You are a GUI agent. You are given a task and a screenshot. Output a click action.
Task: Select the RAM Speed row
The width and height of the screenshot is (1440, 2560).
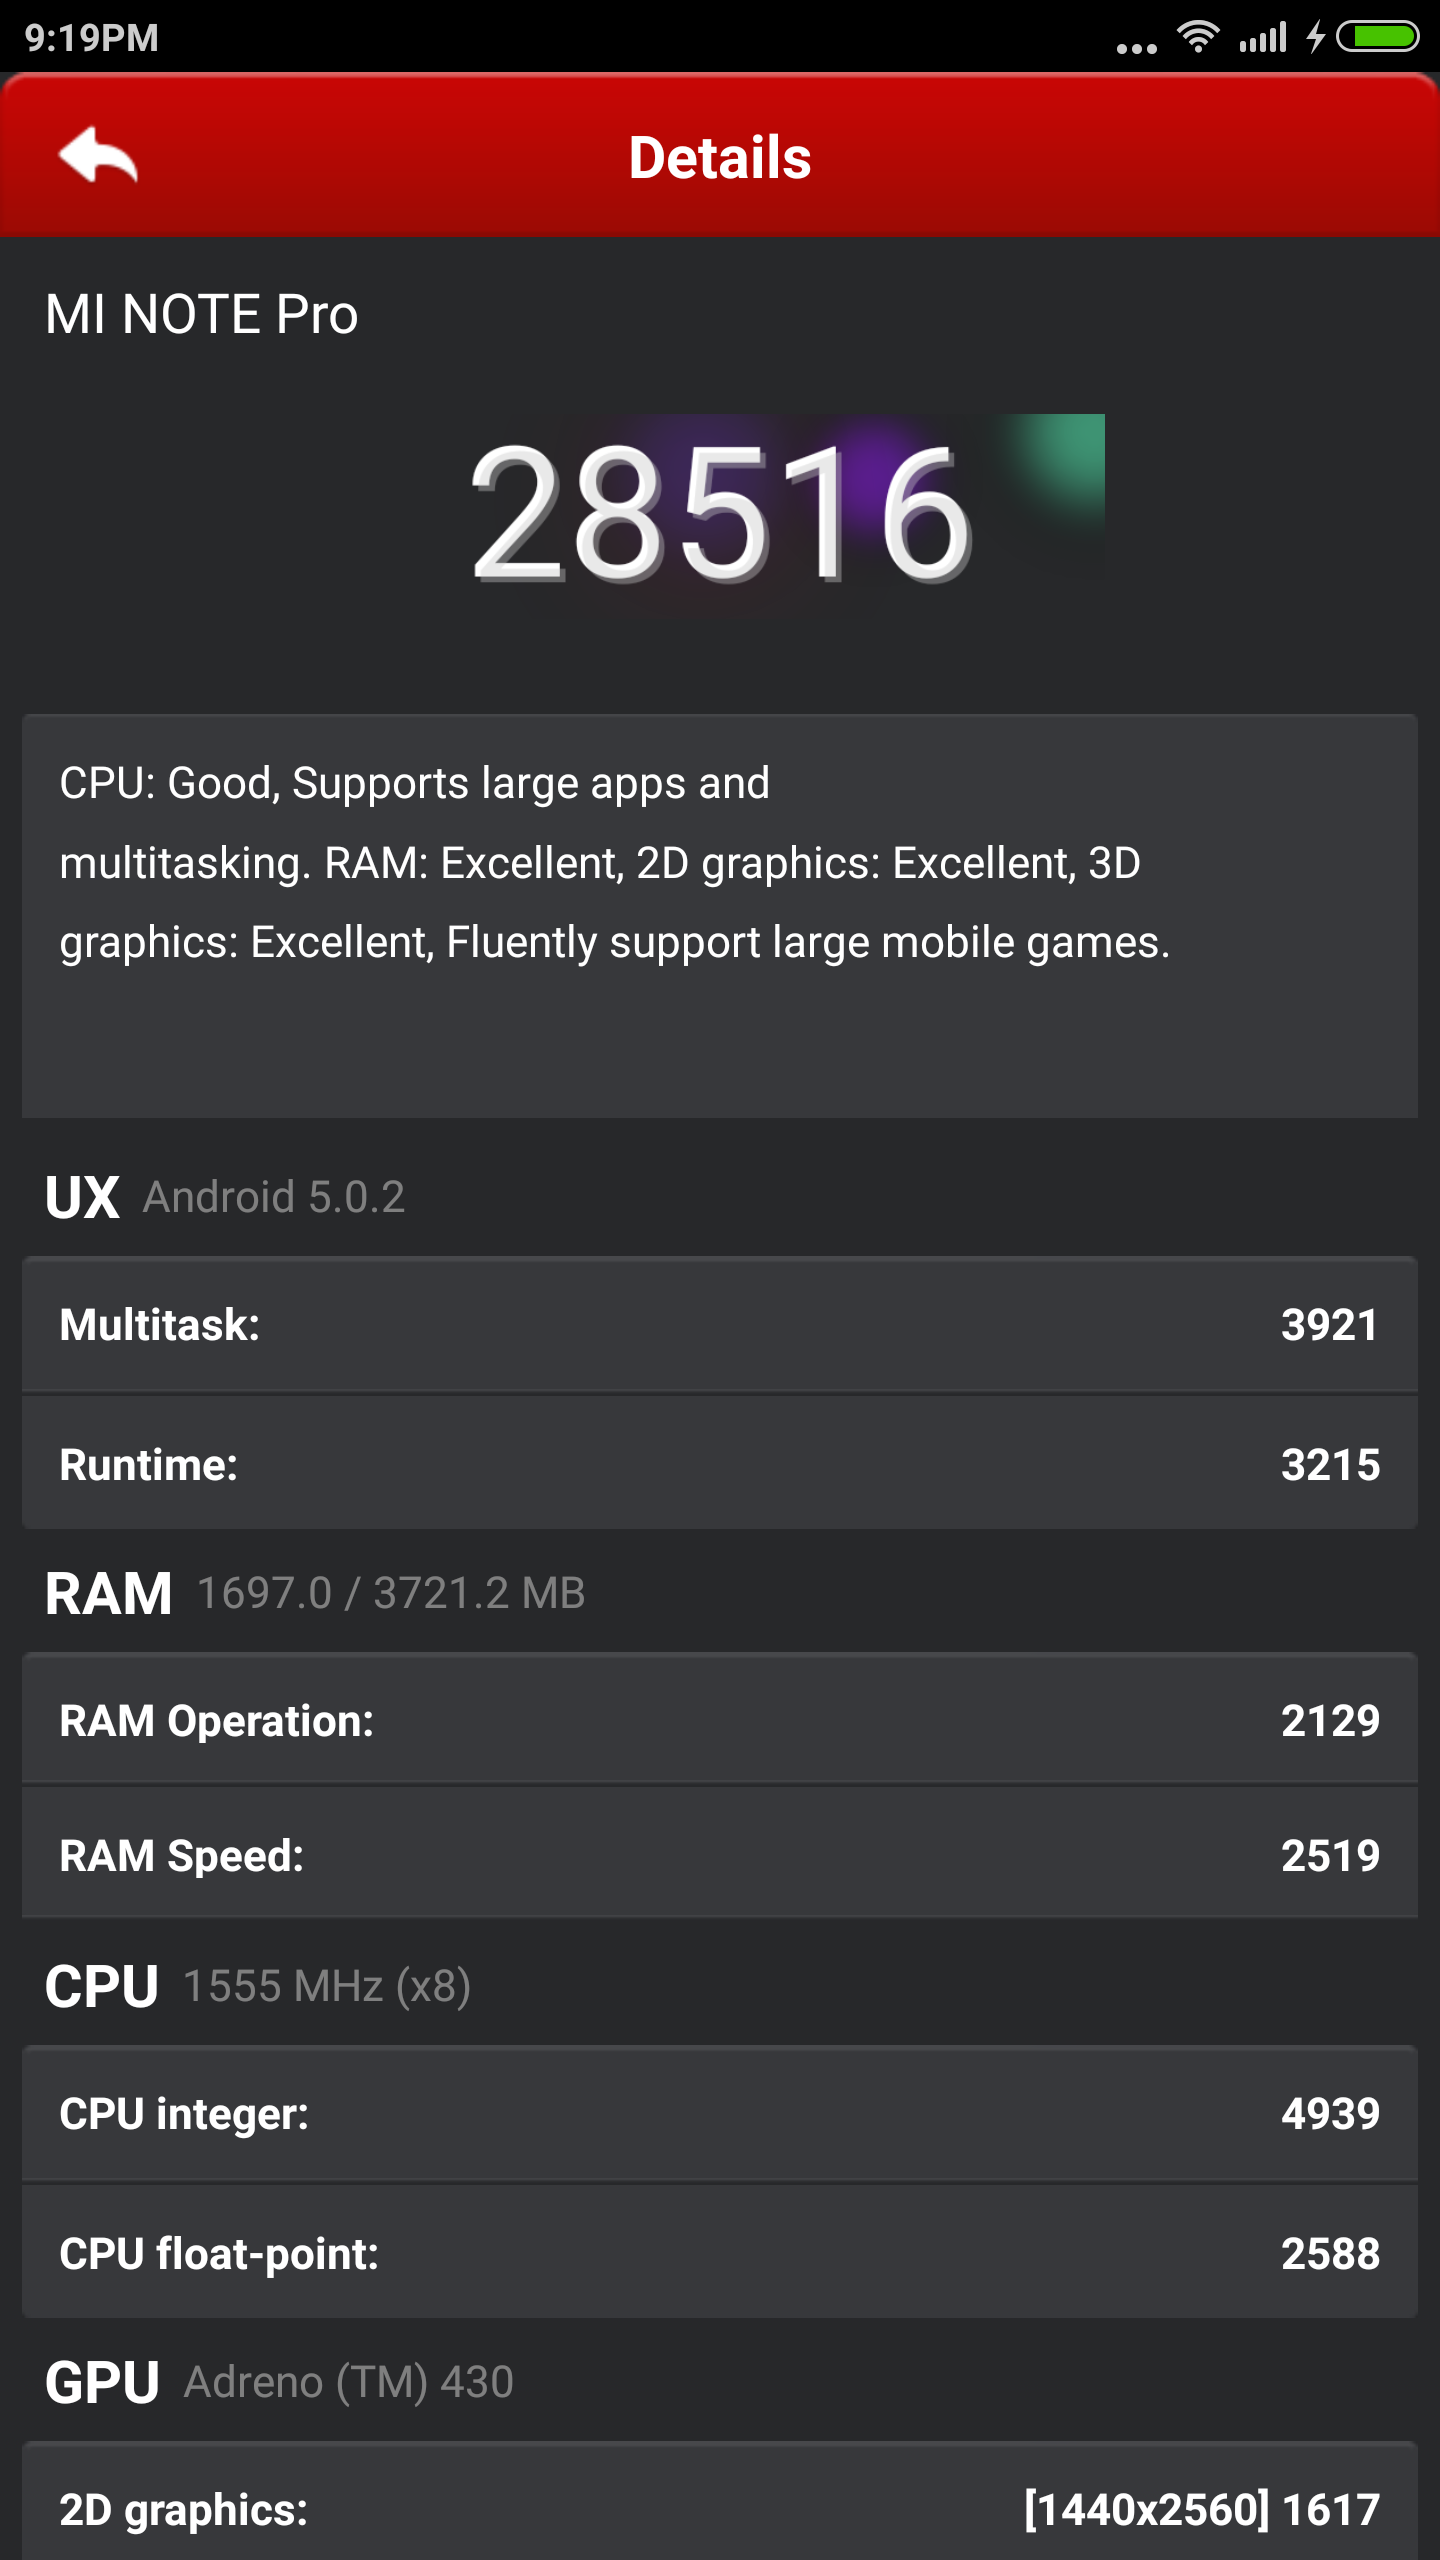coord(720,1855)
